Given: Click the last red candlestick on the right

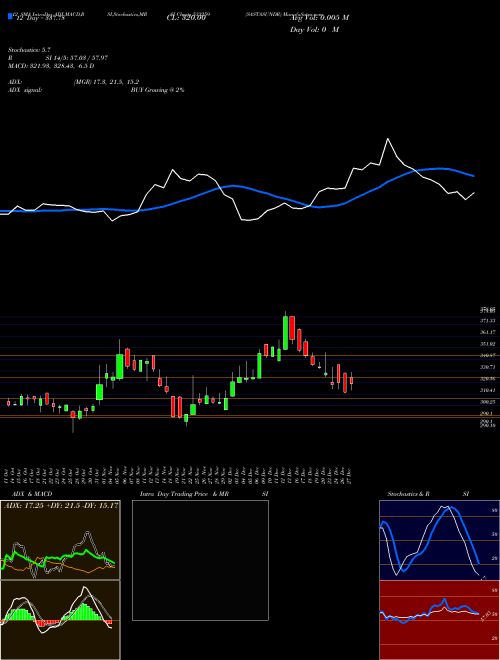Looking at the screenshot, I should tap(351, 380).
